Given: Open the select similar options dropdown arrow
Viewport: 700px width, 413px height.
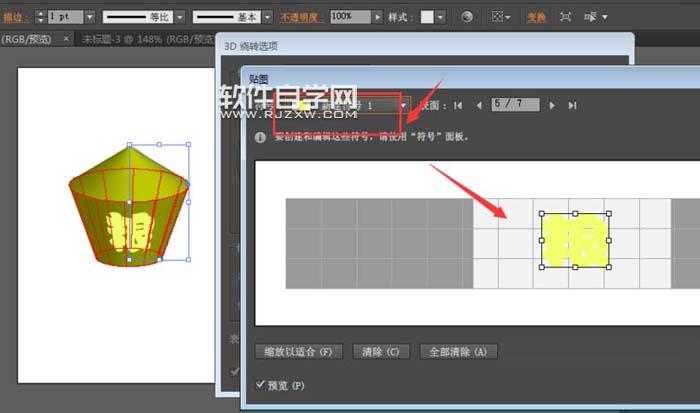Looking at the screenshot, I should [605, 17].
